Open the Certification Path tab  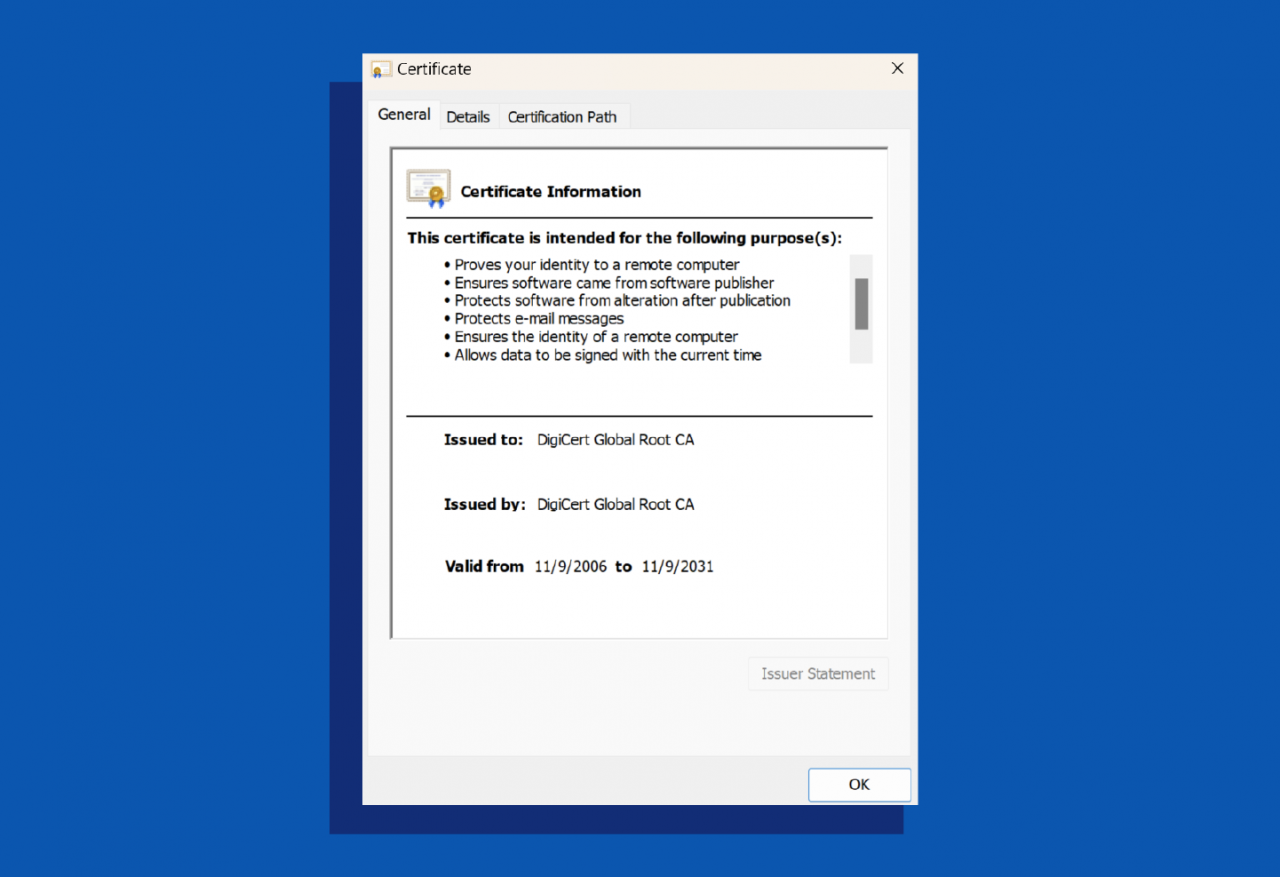click(563, 116)
